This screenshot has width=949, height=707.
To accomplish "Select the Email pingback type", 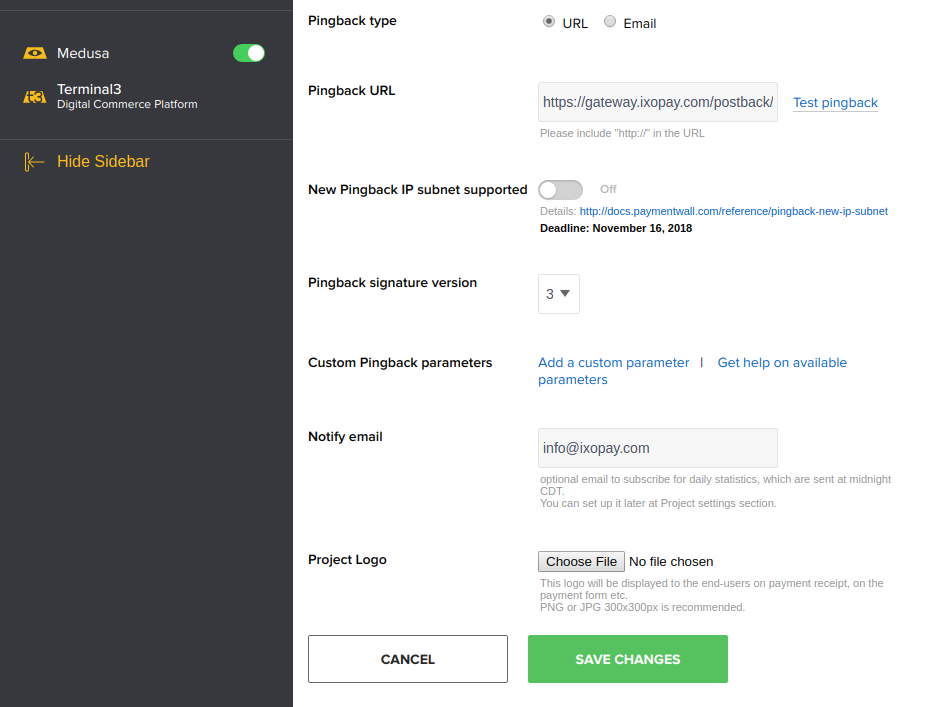I will (x=610, y=22).
